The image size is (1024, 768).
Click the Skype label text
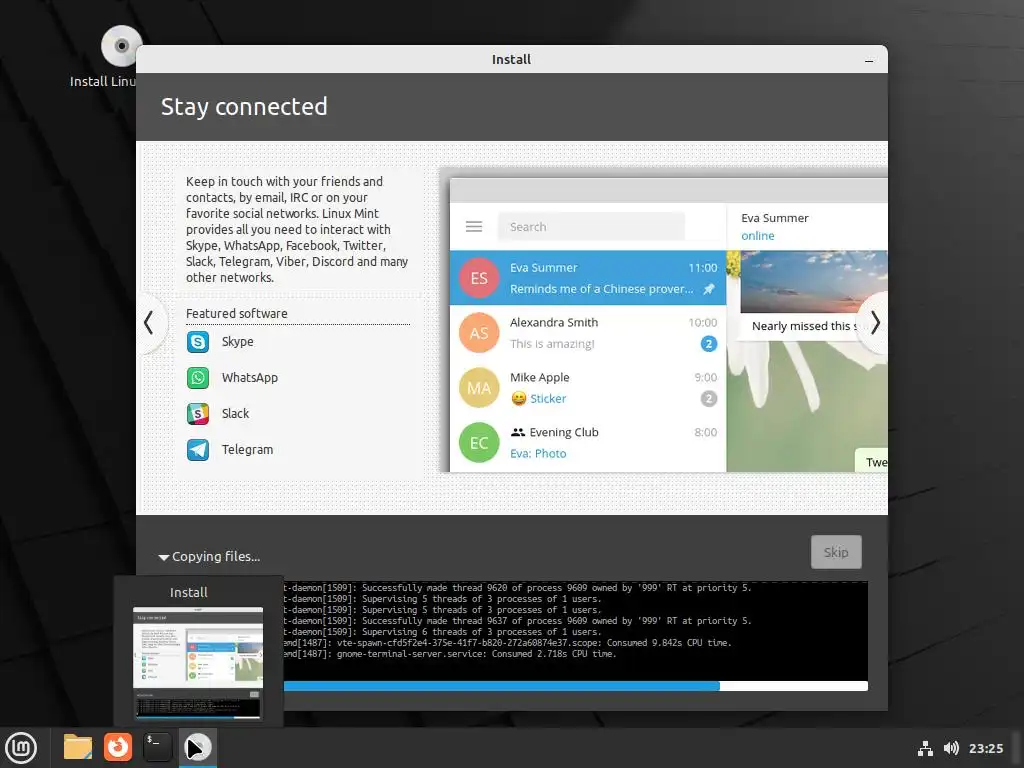237,342
